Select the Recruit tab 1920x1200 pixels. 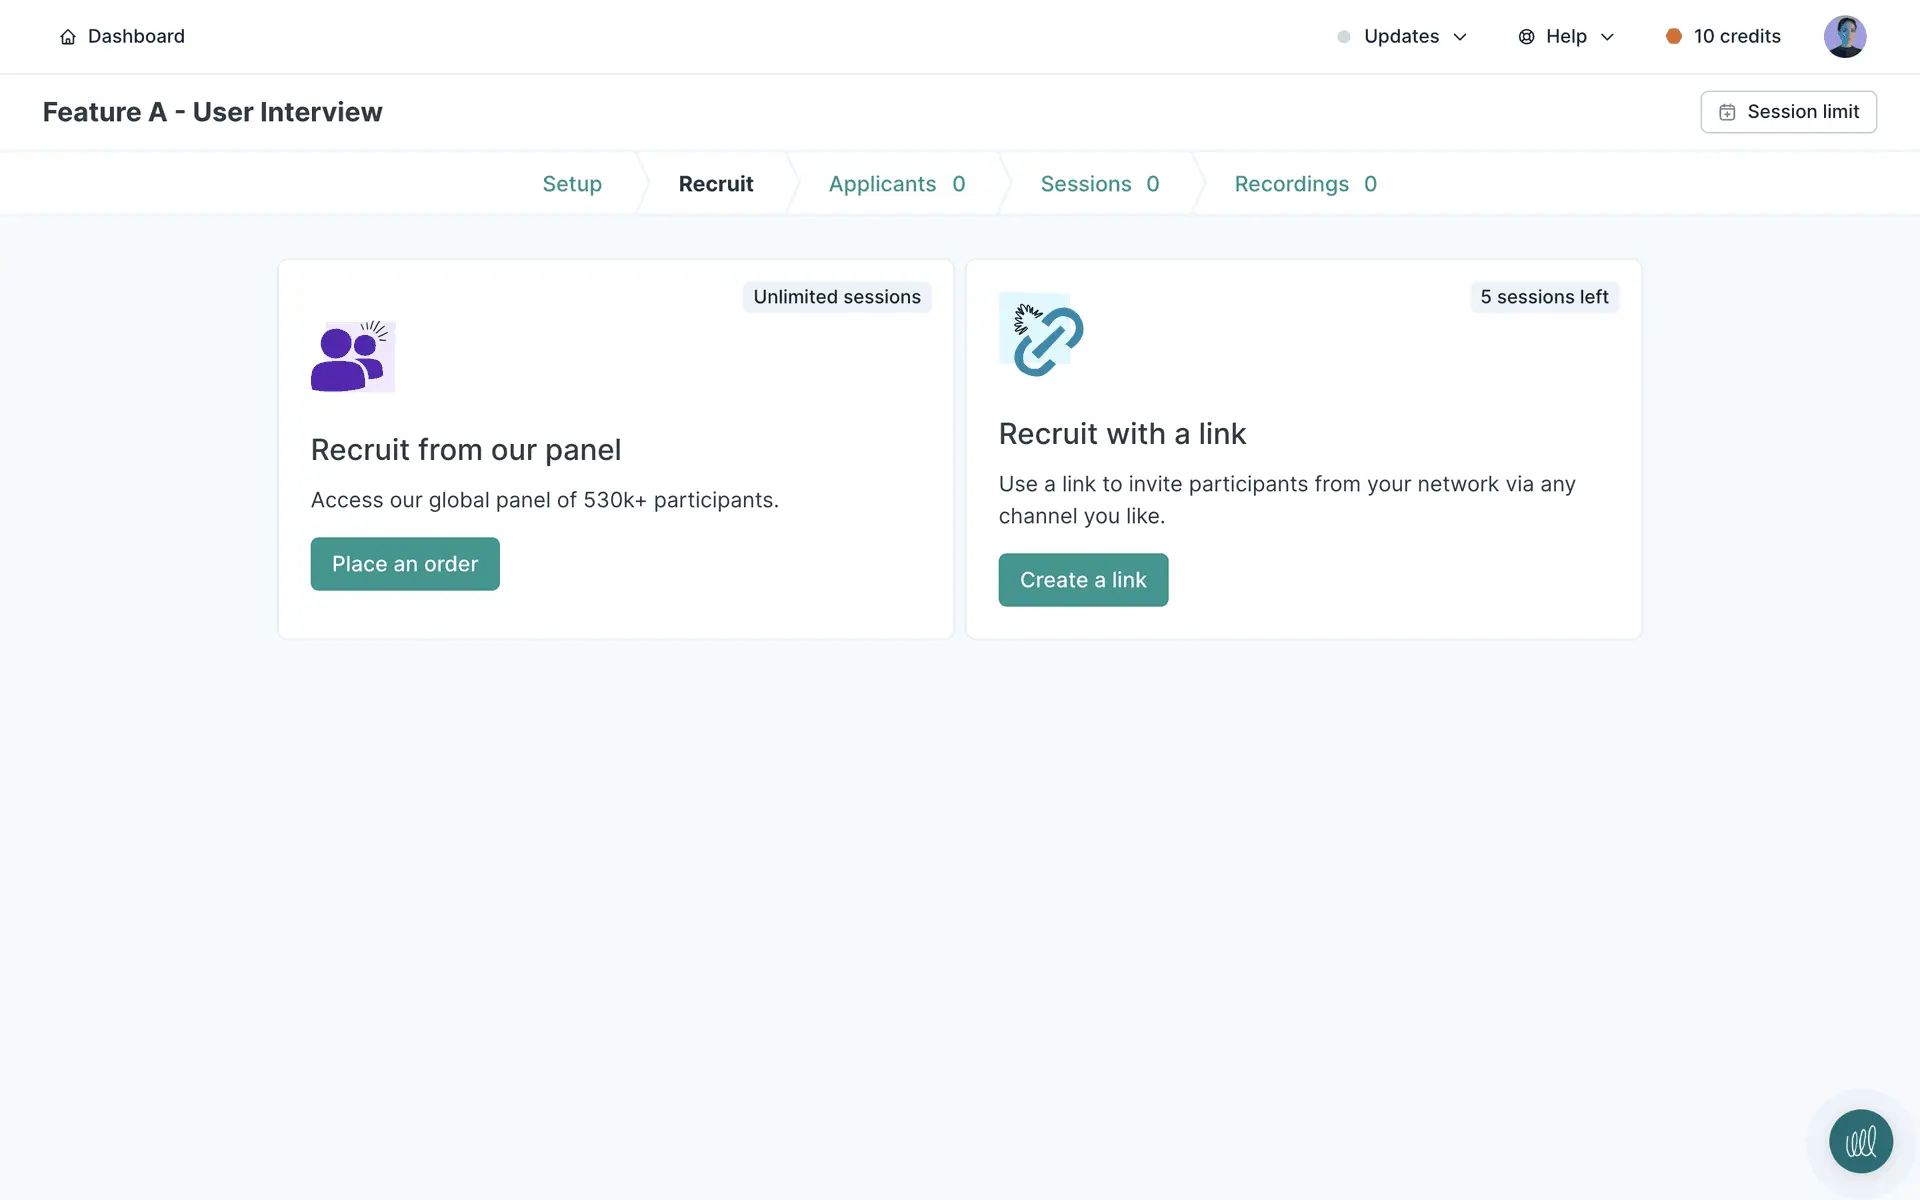tap(716, 184)
